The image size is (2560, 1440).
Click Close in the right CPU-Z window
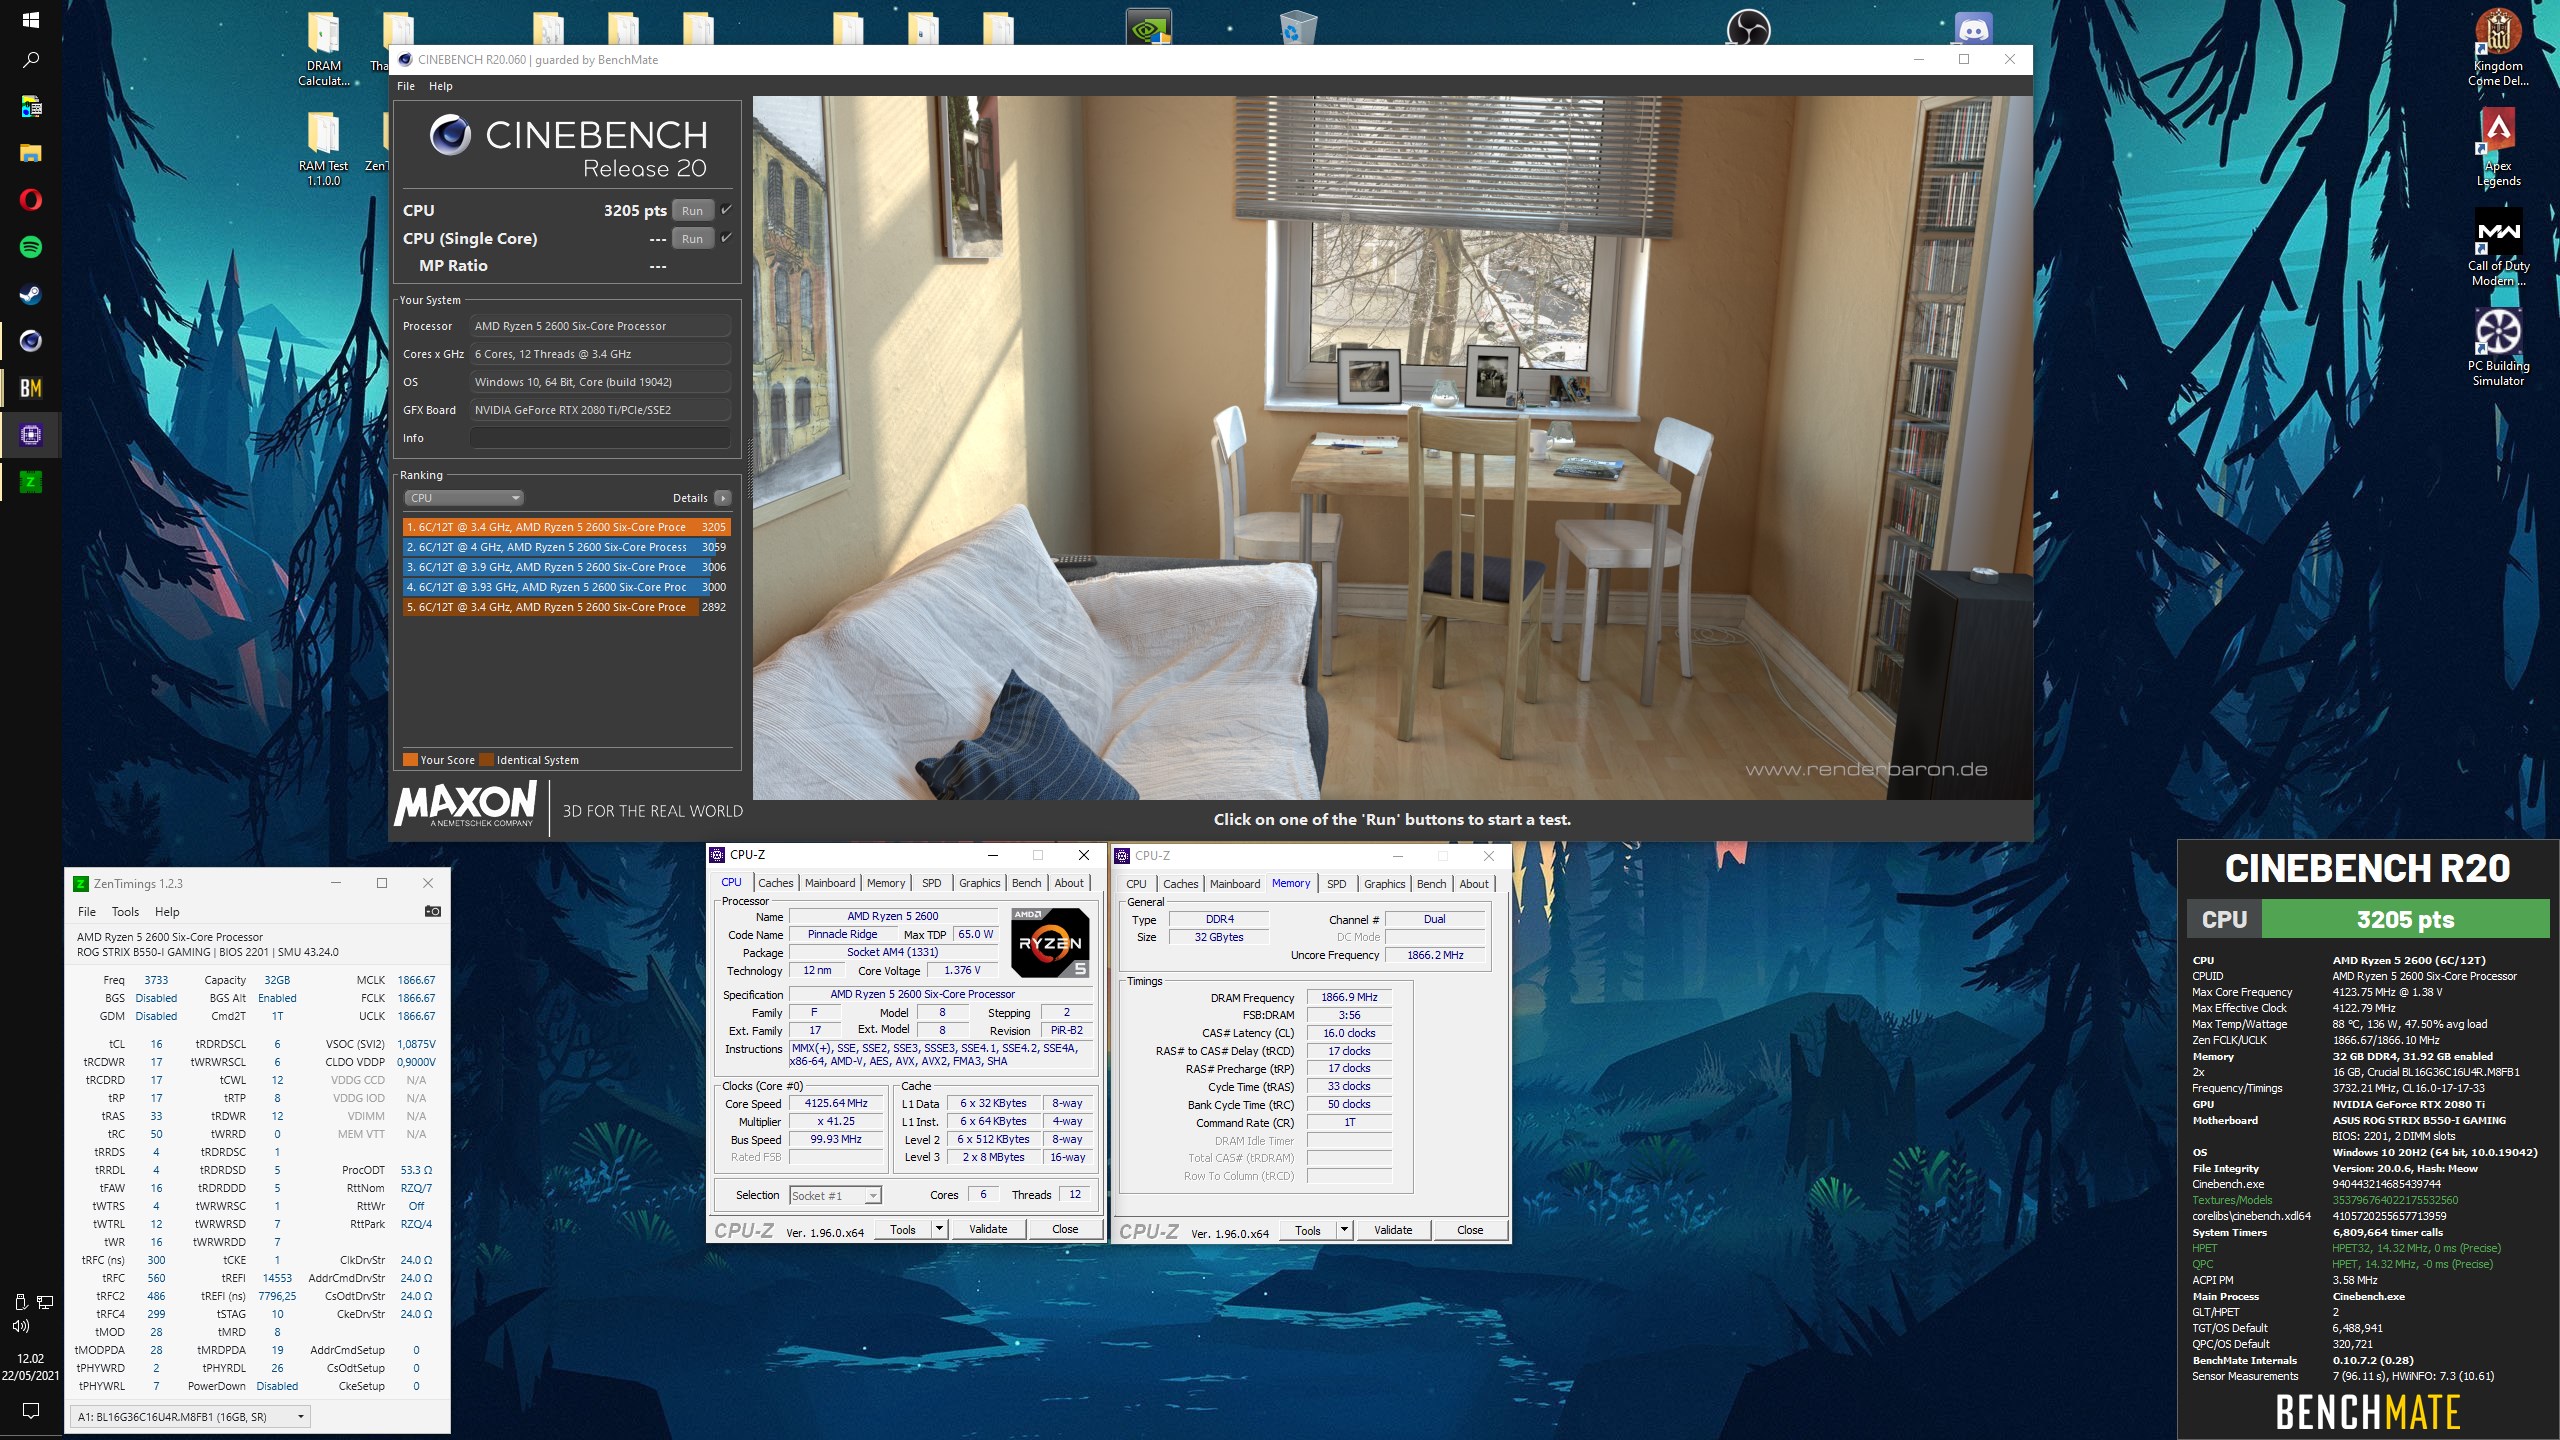click(x=1470, y=1230)
